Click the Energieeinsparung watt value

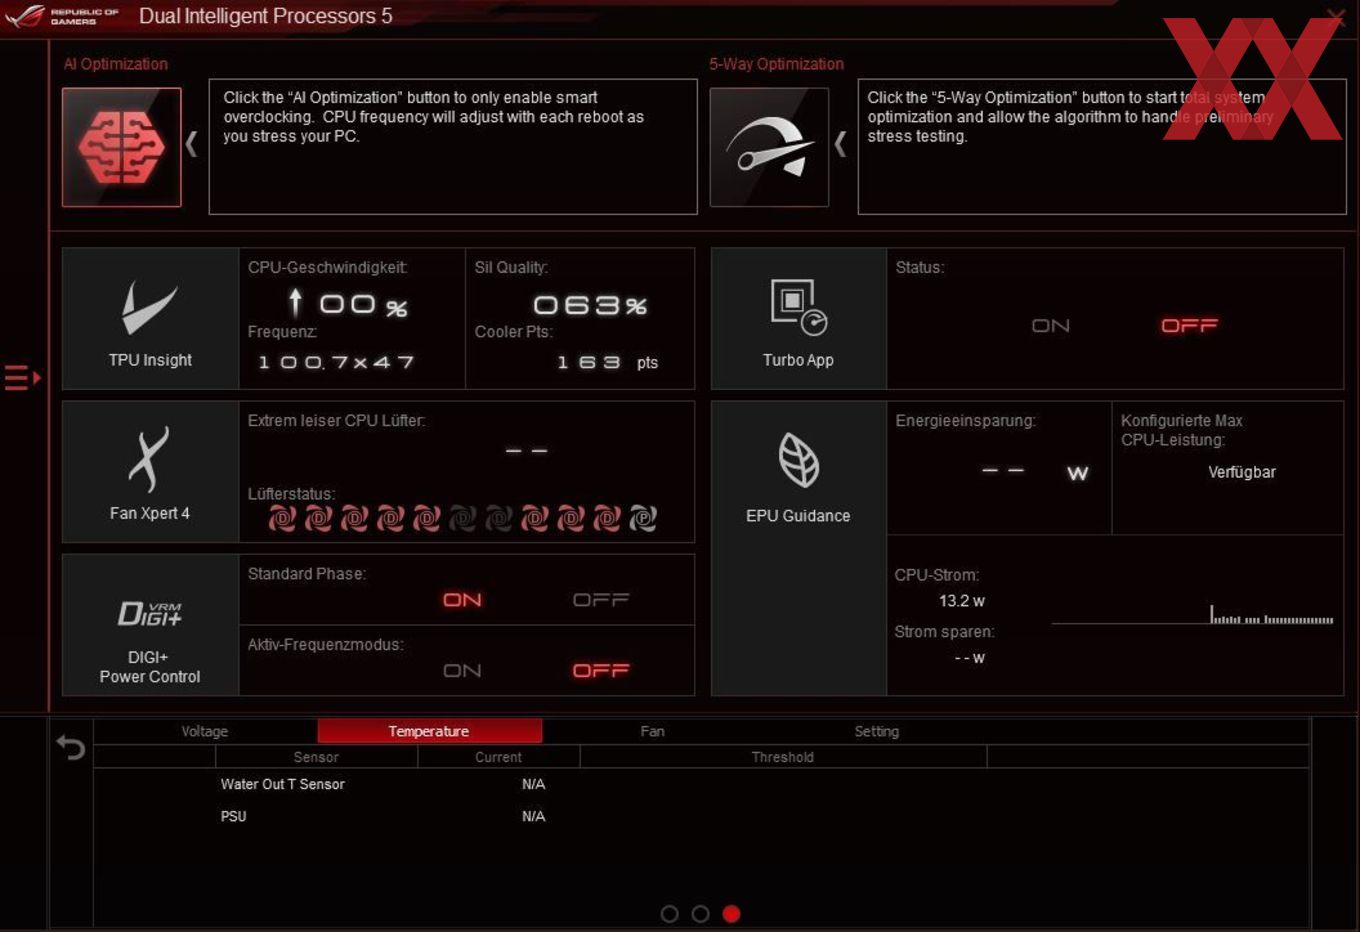pos(1035,472)
